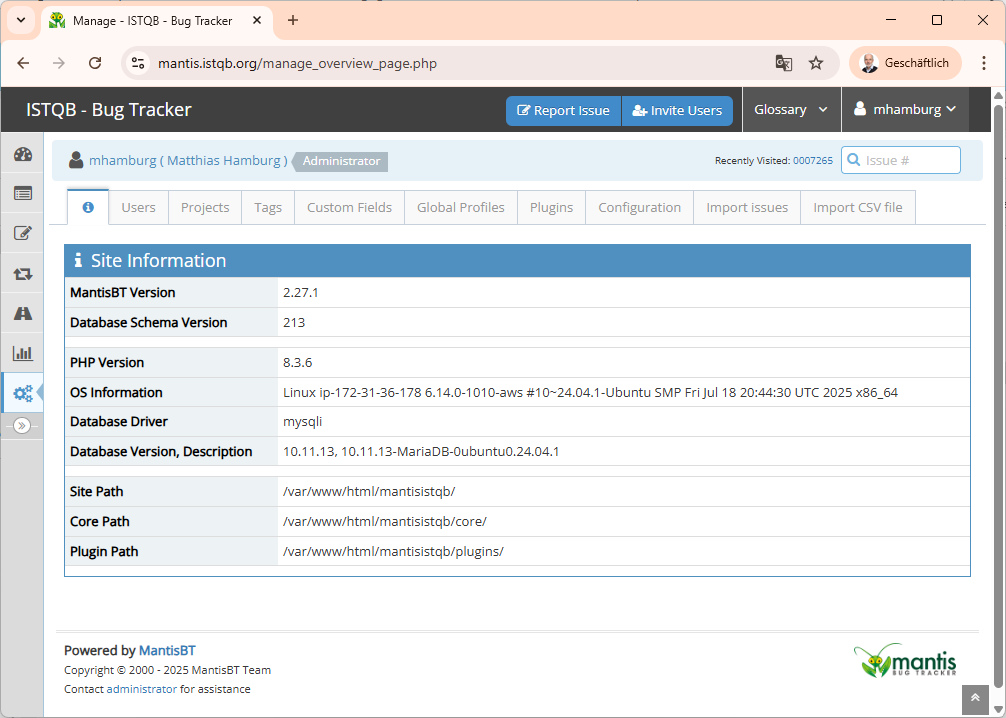This screenshot has height=718, width=1006.
Task: Click the Report Issue edit sidebar icon
Action: (x=22, y=233)
